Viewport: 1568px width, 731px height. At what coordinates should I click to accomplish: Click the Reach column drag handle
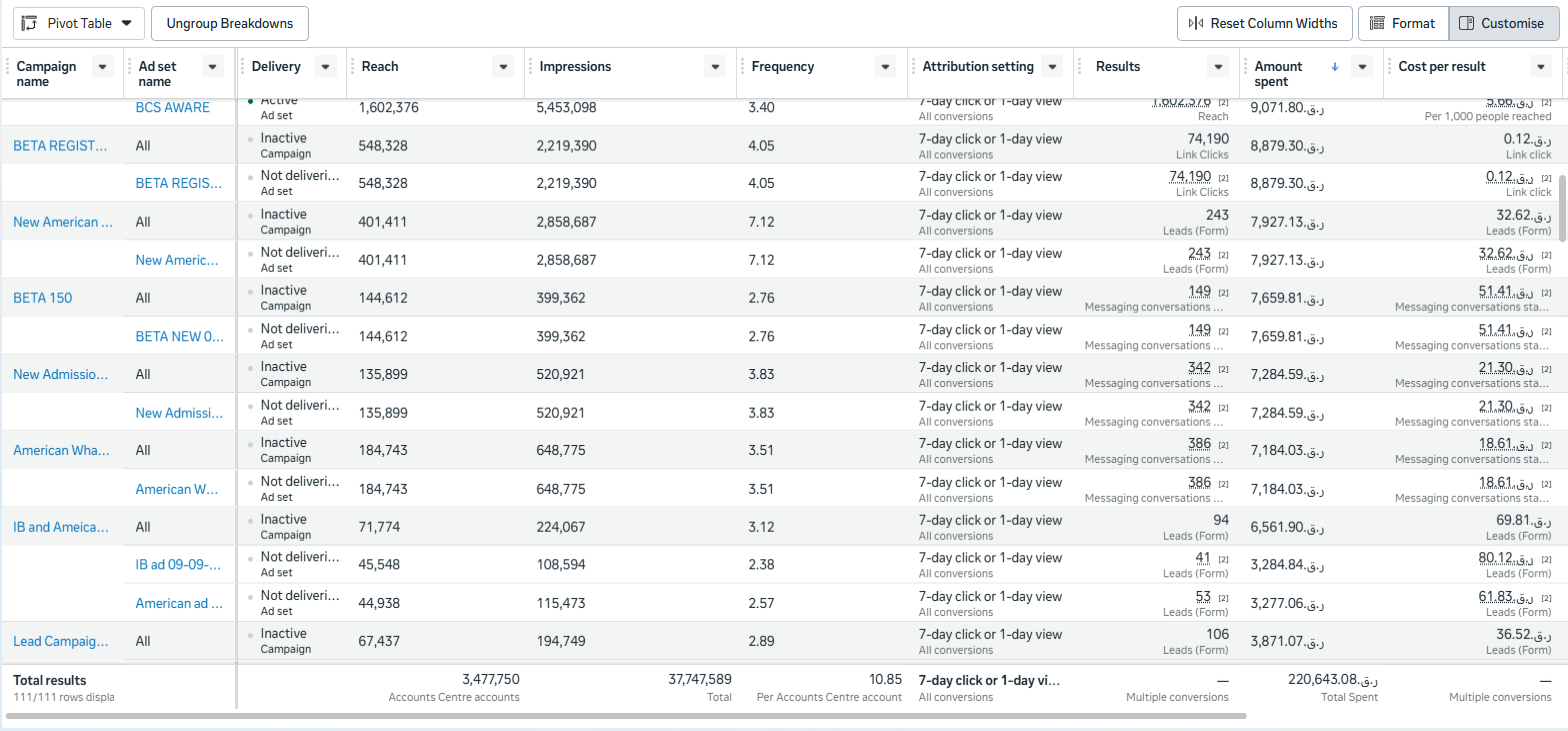tap(352, 67)
